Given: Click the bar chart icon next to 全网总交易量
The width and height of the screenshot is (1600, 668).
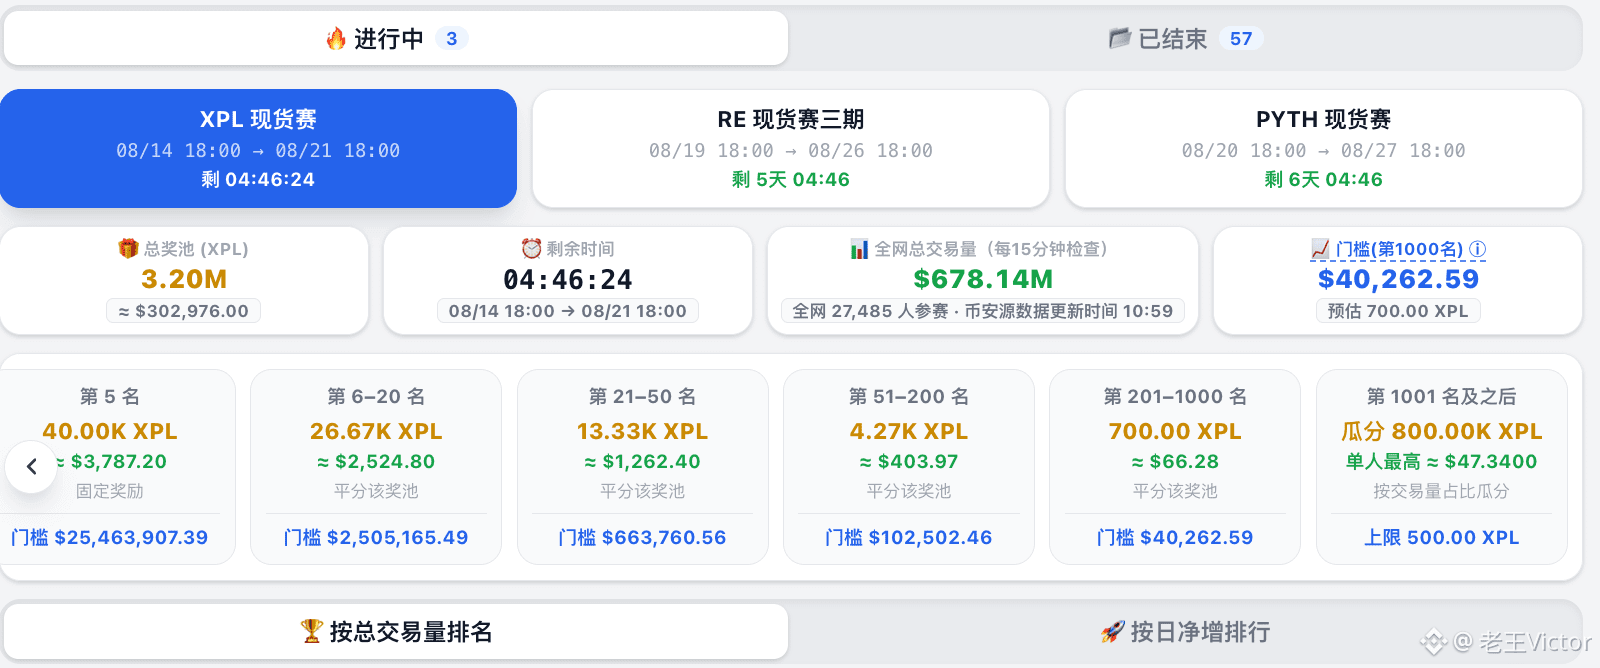Looking at the screenshot, I should (x=859, y=248).
